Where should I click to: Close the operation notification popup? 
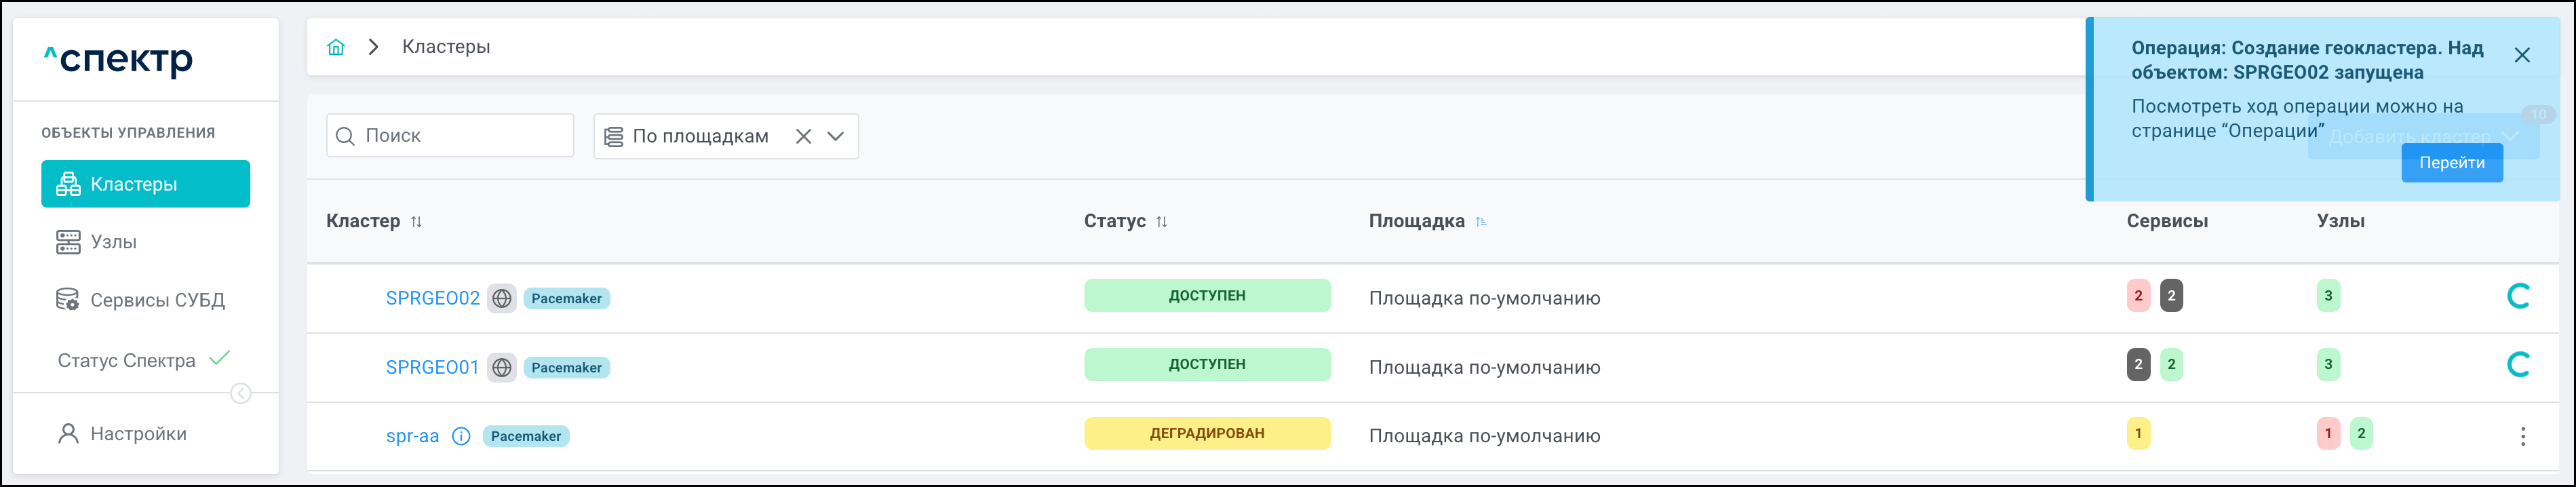point(2522,55)
